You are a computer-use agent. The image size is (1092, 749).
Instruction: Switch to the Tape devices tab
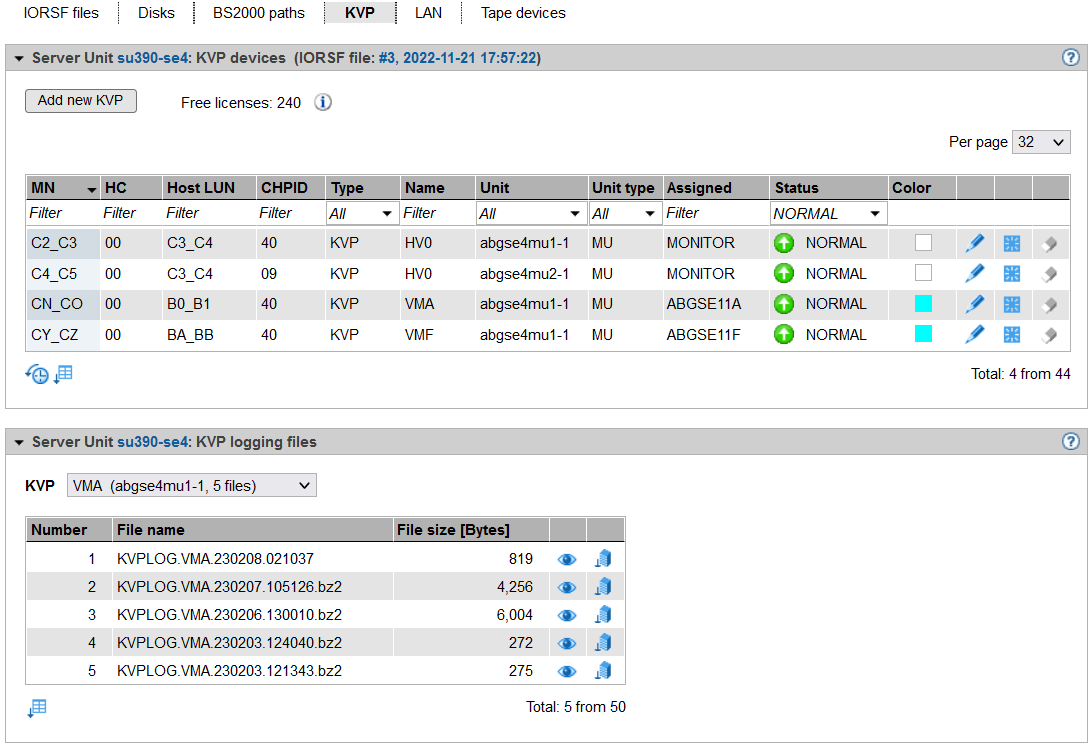(523, 13)
